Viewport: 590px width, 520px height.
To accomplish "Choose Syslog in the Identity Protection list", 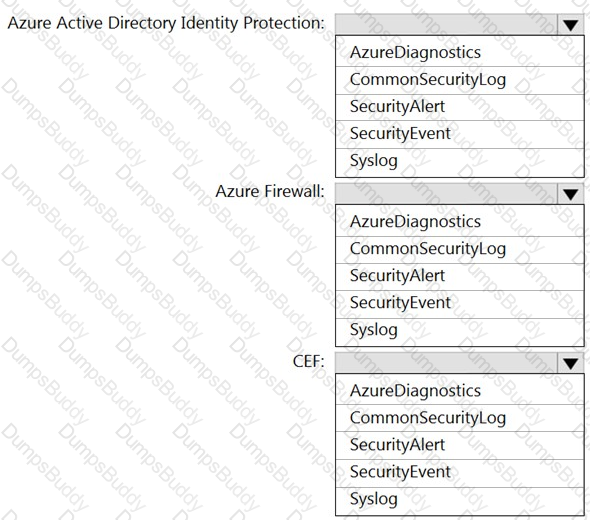I will point(460,162).
